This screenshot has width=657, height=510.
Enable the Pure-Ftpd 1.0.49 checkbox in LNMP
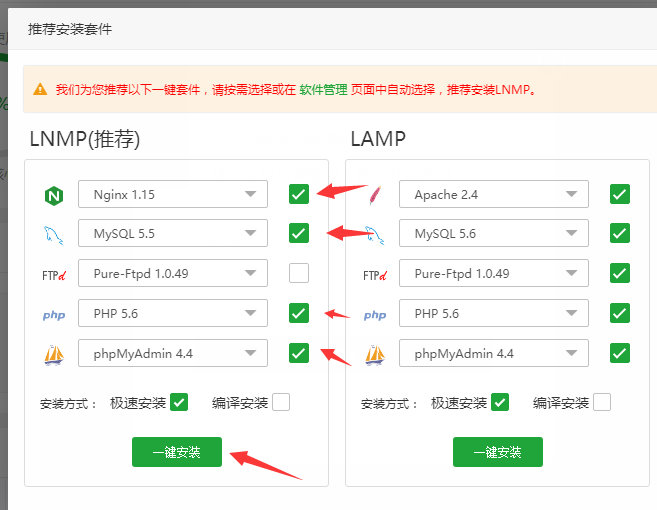(x=299, y=273)
